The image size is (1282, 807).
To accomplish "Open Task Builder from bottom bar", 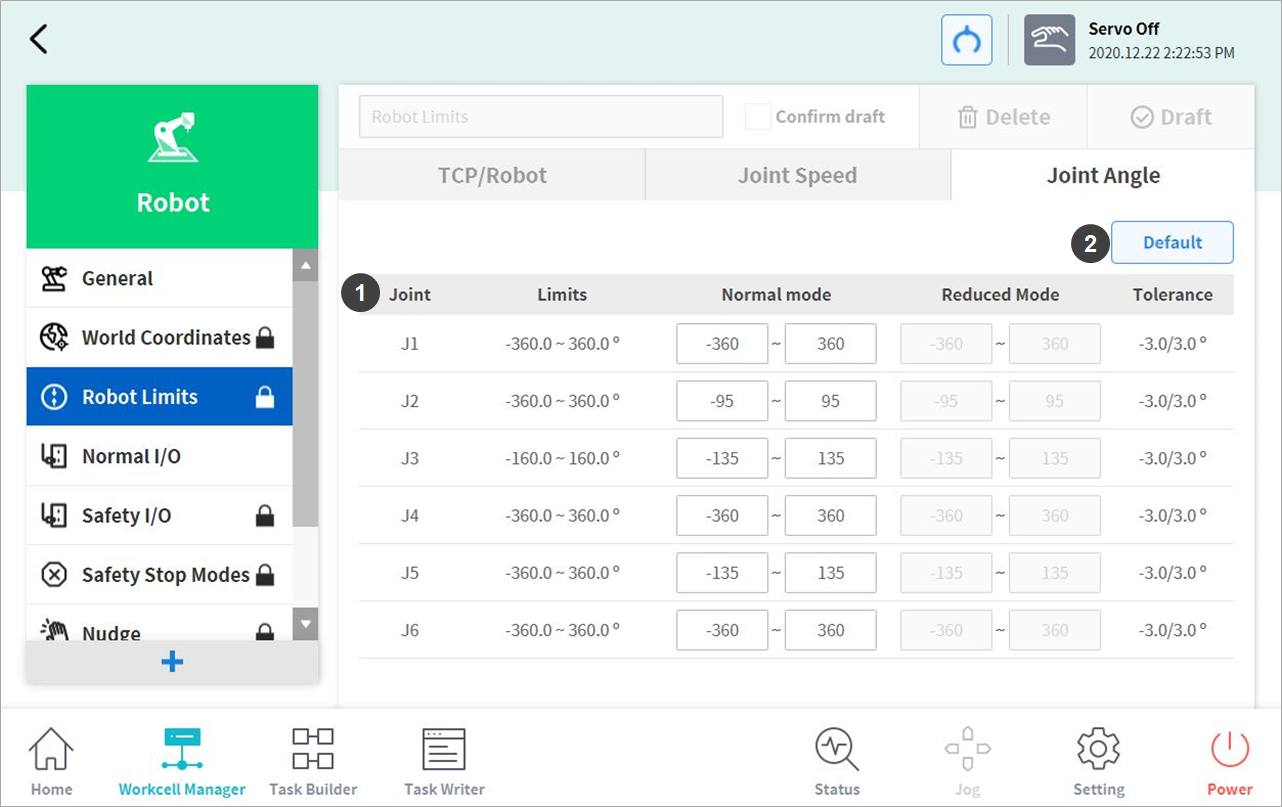I will coord(313,762).
